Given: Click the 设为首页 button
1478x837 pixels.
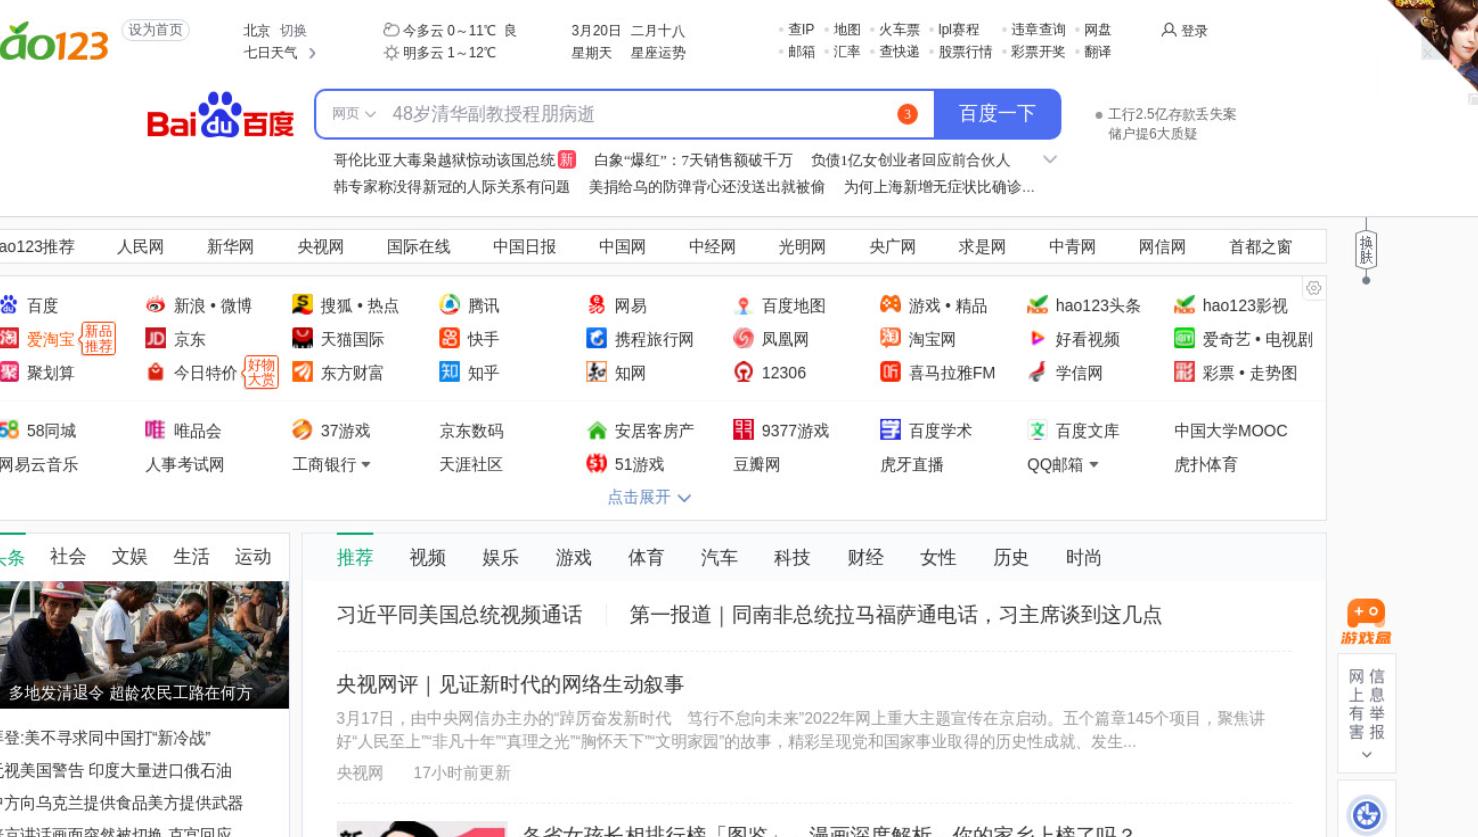Looking at the screenshot, I should [x=155, y=30].
